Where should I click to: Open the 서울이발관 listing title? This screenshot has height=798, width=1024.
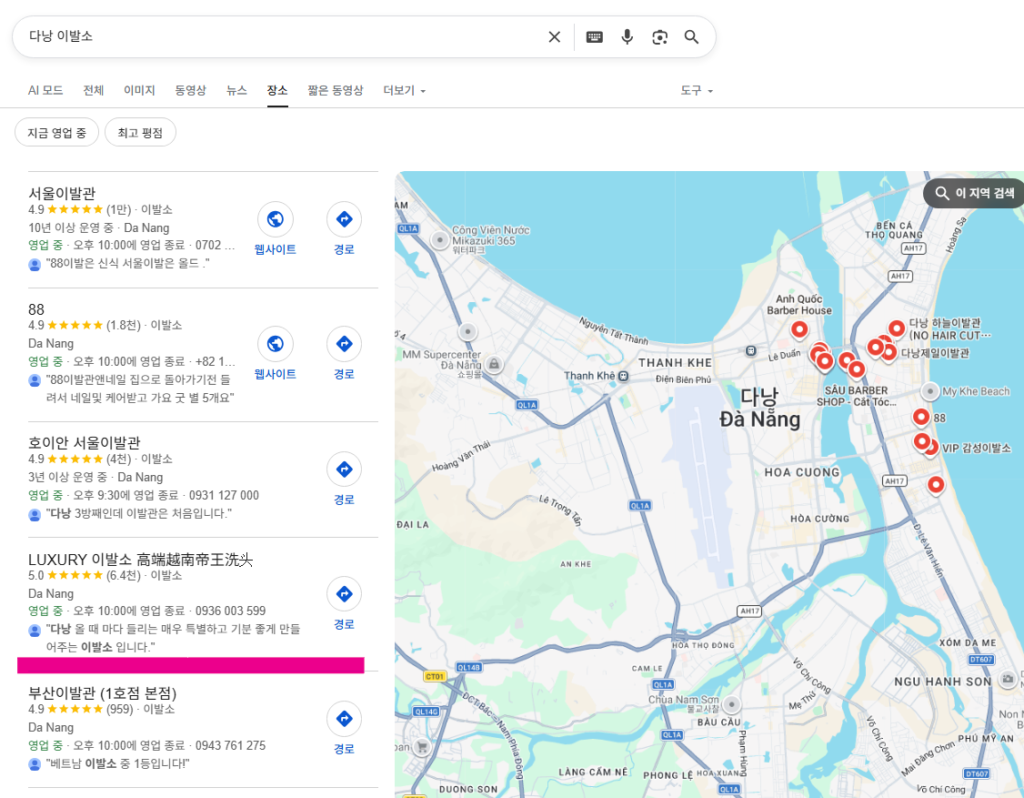pos(62,193)
